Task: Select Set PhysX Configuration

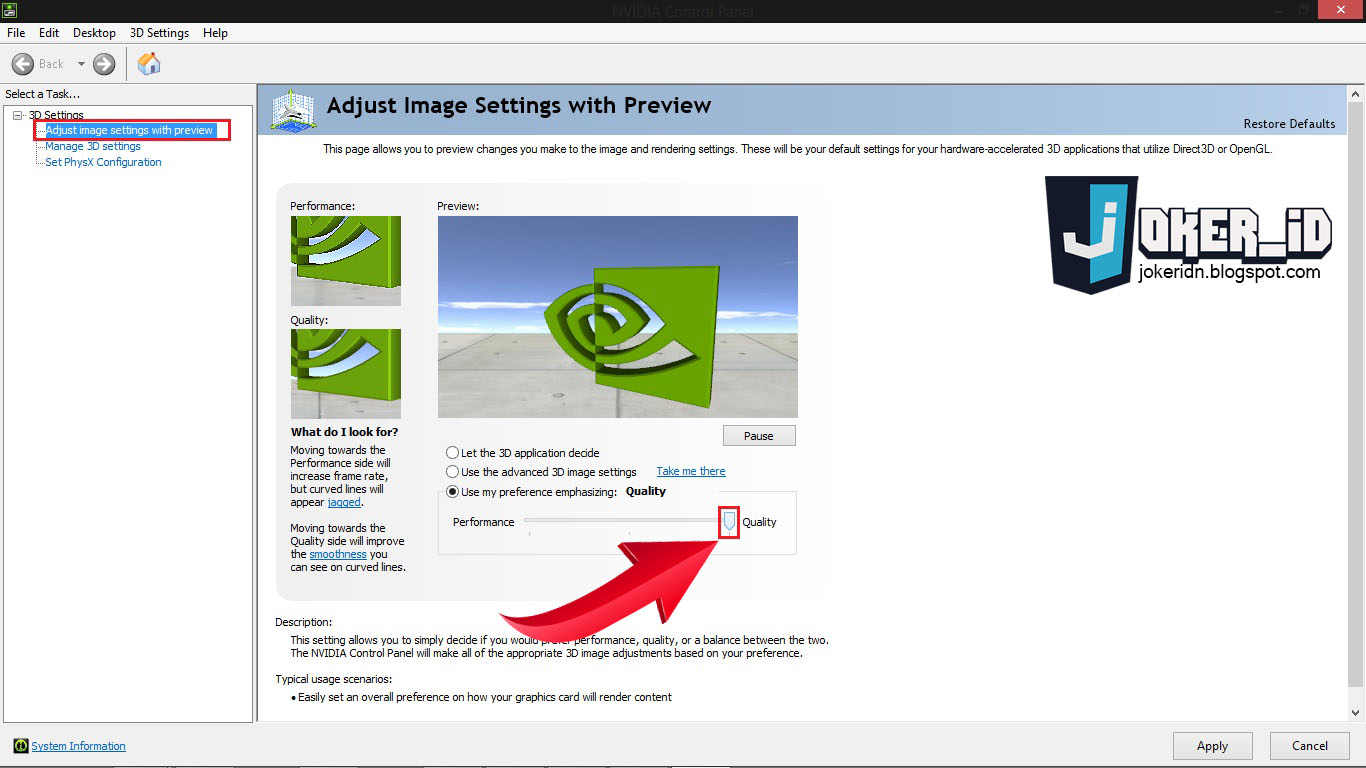Action: pyautogui.click(x=103, y=162)
